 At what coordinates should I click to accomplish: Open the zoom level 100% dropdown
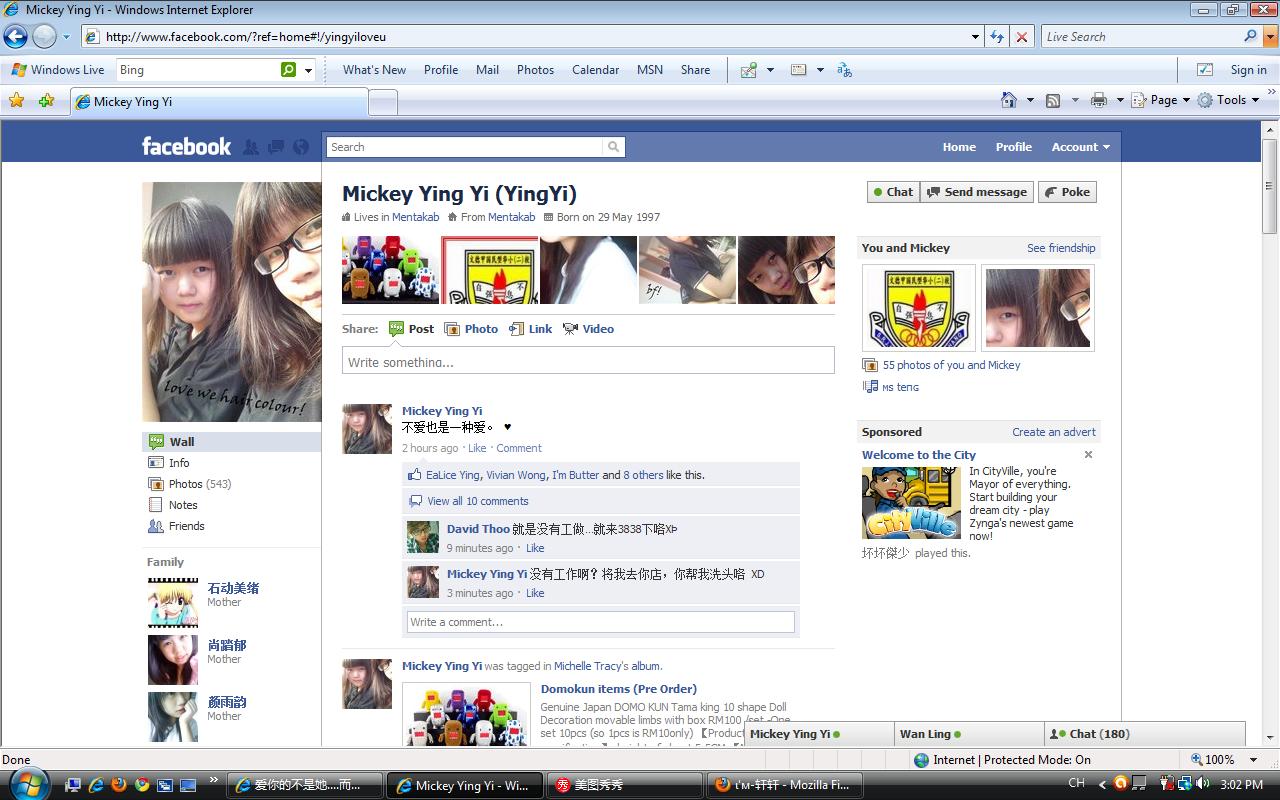click(1253, 760)
